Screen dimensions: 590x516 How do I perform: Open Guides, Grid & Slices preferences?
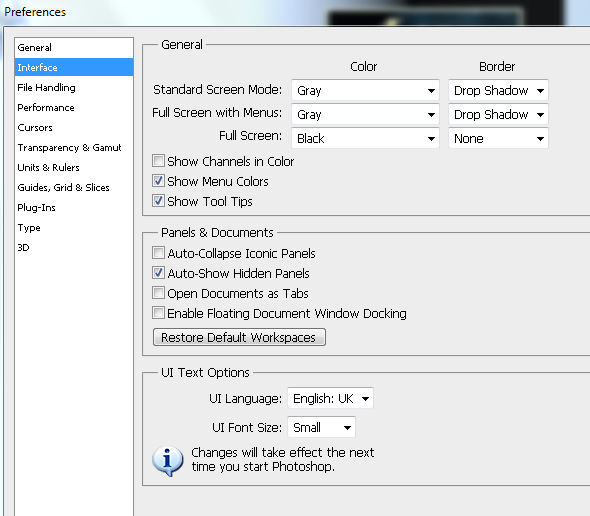tap(74, 187)
